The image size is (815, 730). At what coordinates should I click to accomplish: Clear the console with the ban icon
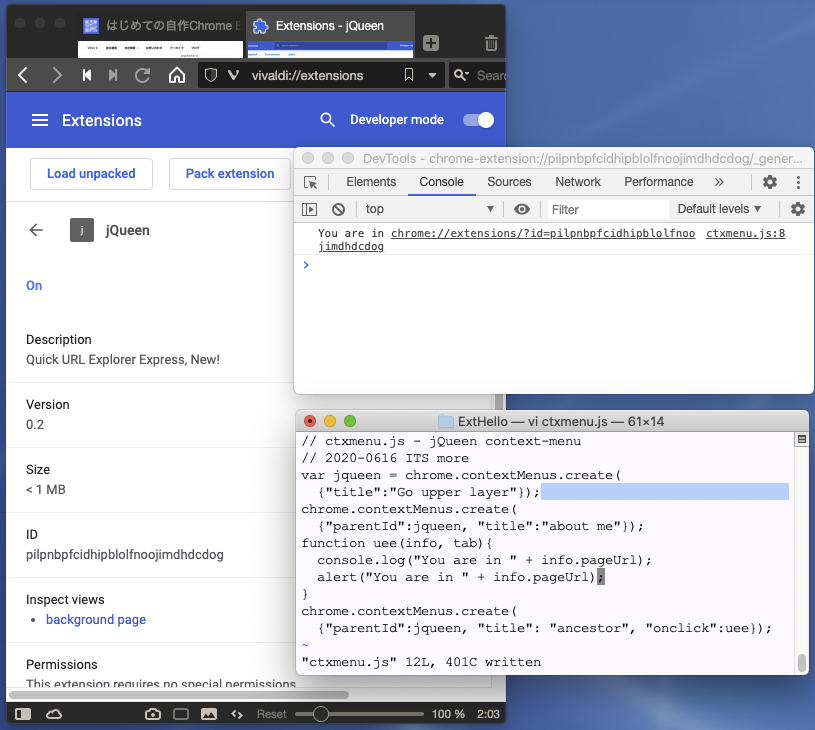click(x=338, y=209)
